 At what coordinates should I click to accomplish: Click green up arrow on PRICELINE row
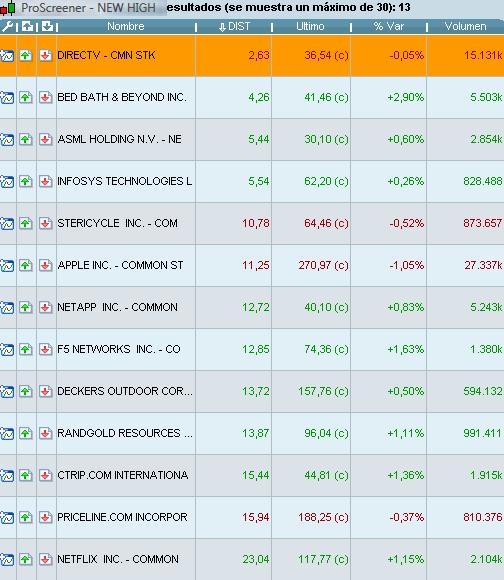(x=26, y=517)
